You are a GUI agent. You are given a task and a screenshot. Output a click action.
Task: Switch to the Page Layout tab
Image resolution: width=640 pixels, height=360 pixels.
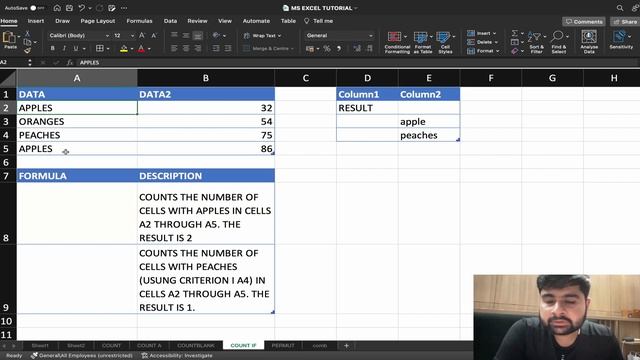coord(98,21)
